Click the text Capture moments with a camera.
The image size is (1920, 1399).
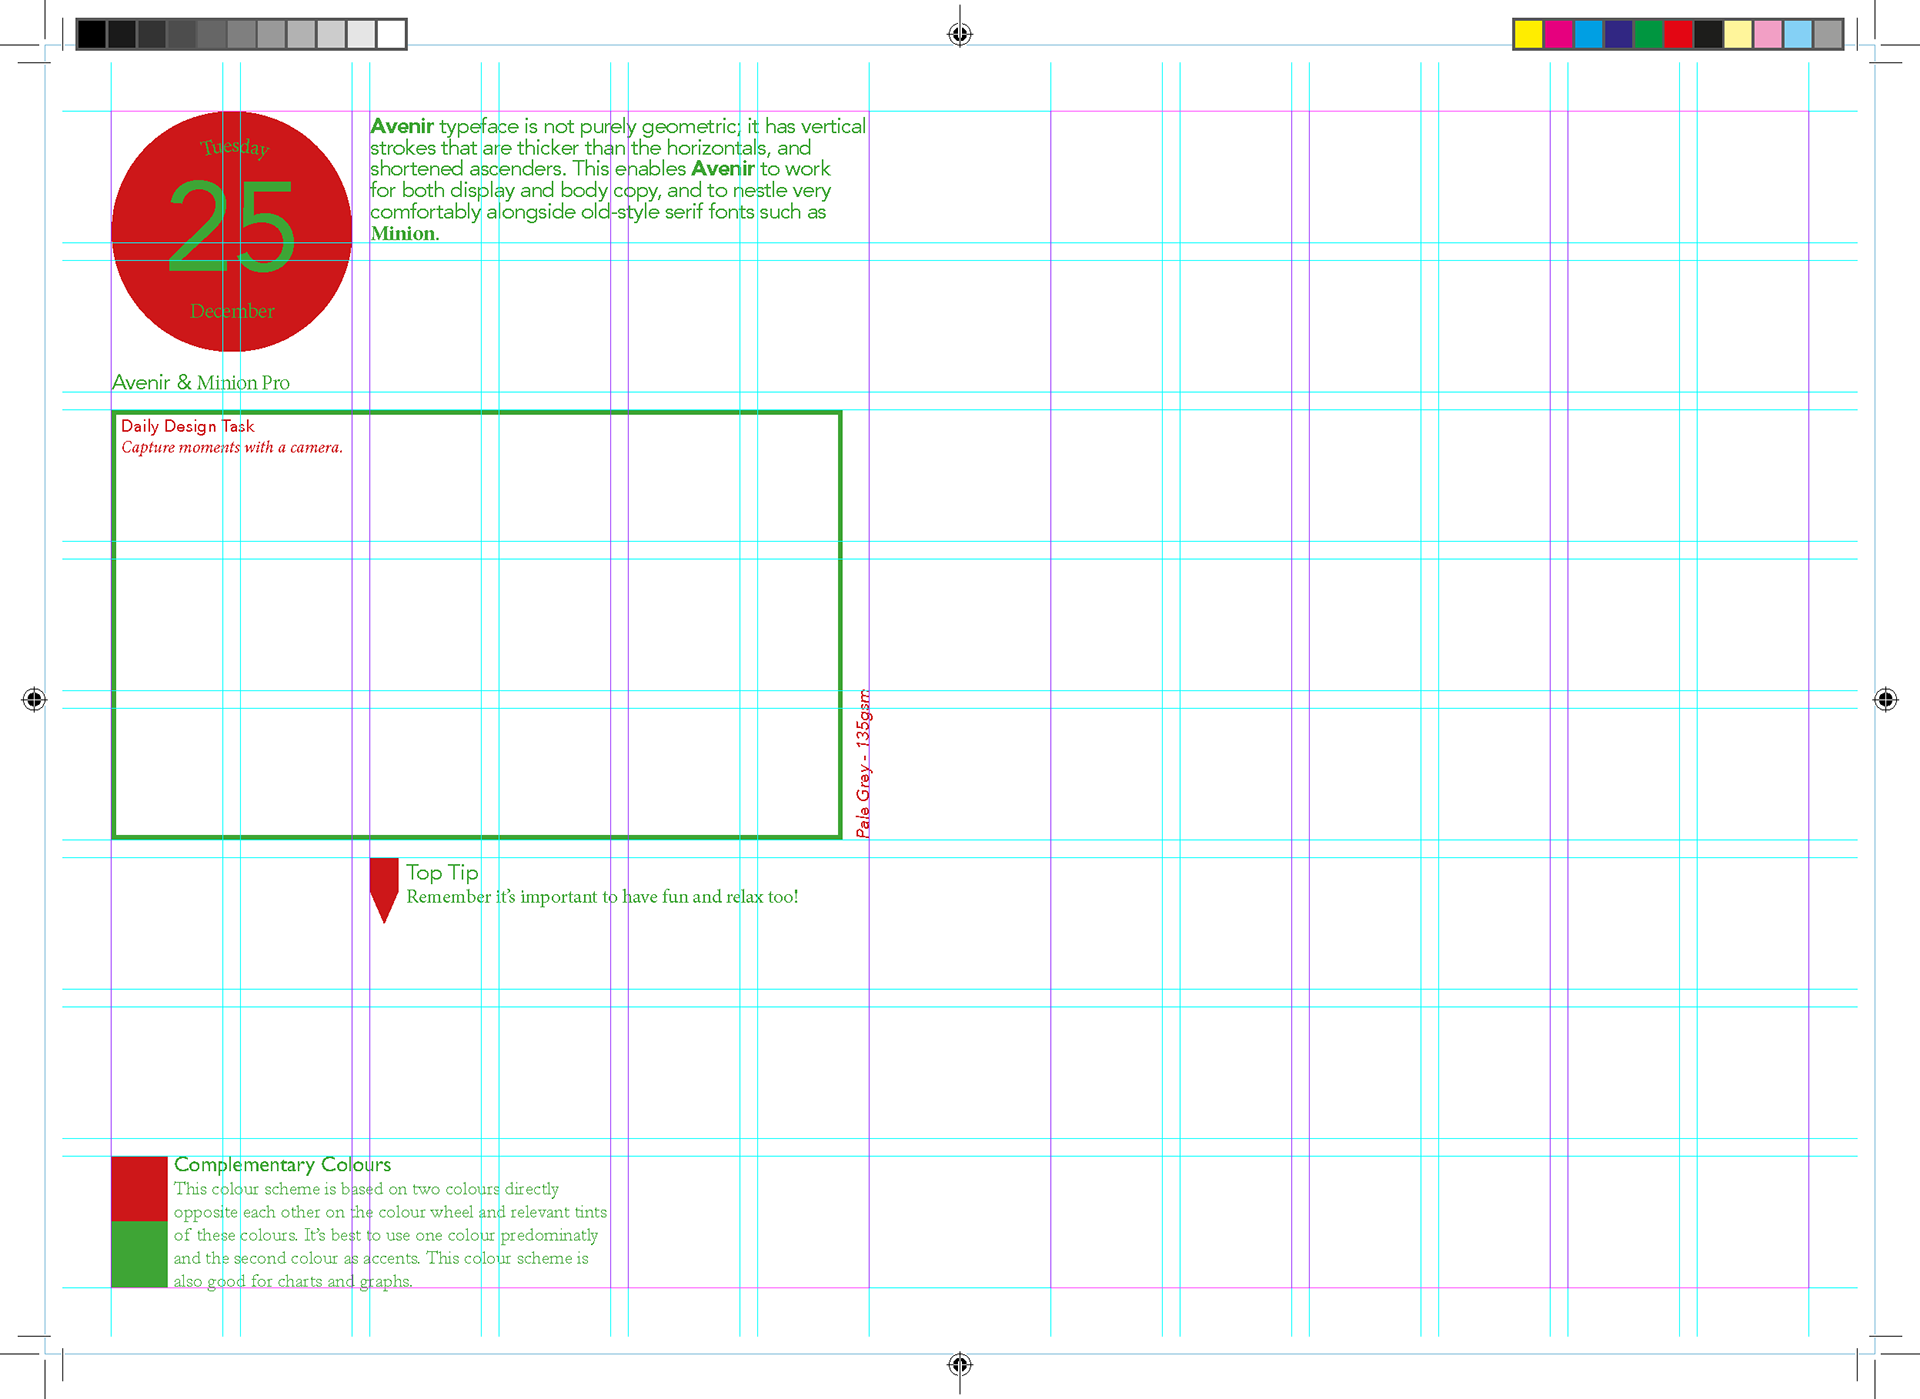pos(232,447)
